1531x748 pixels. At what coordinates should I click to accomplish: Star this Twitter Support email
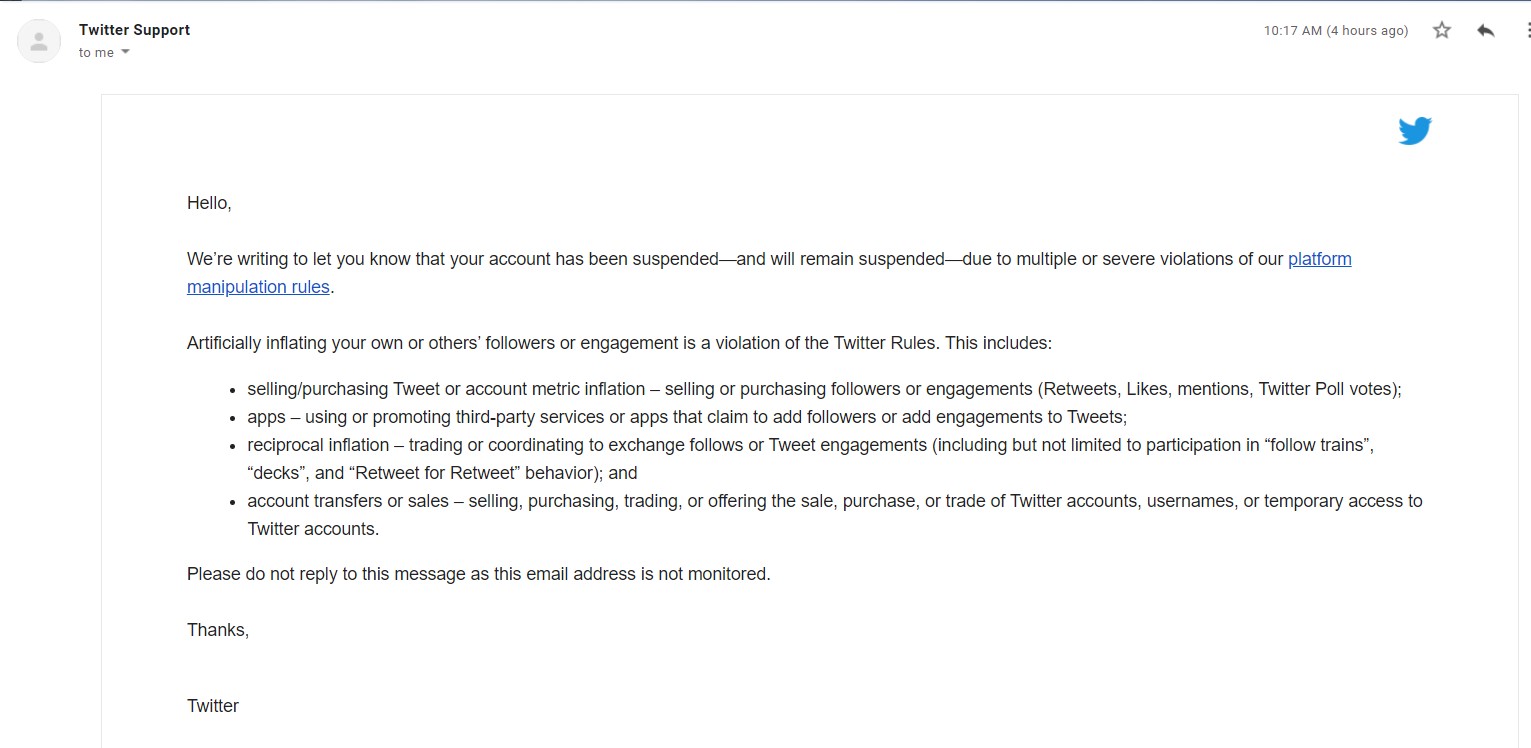pos(1441,30)
